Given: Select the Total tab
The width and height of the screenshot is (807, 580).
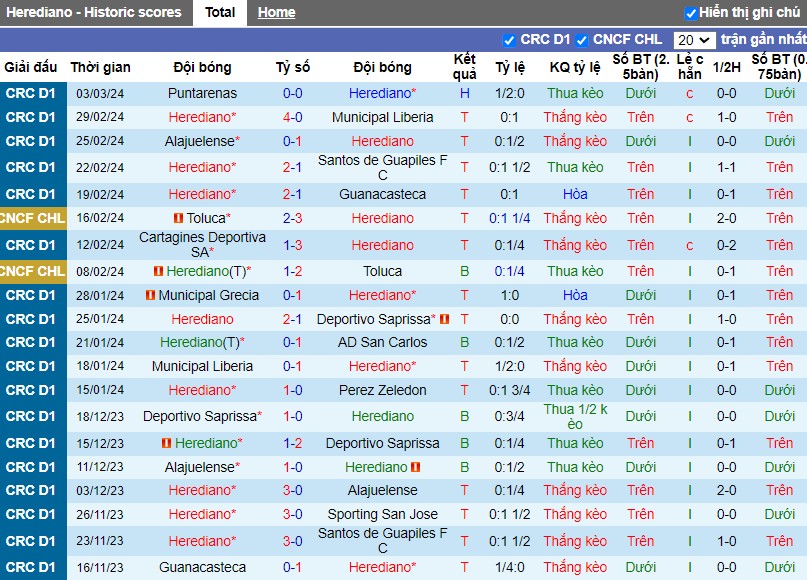Looking at the screenshot, I should (x=220, y=12).
